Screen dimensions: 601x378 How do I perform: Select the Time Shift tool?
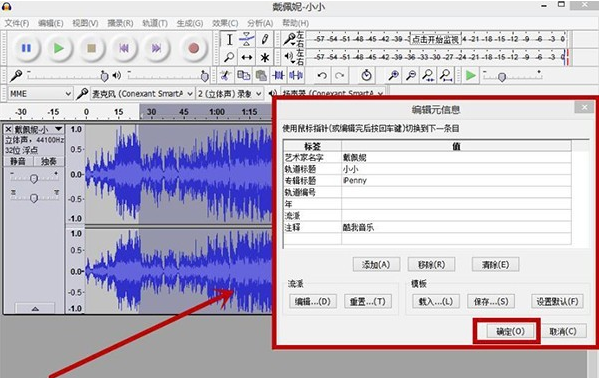(x=246, y=58)
